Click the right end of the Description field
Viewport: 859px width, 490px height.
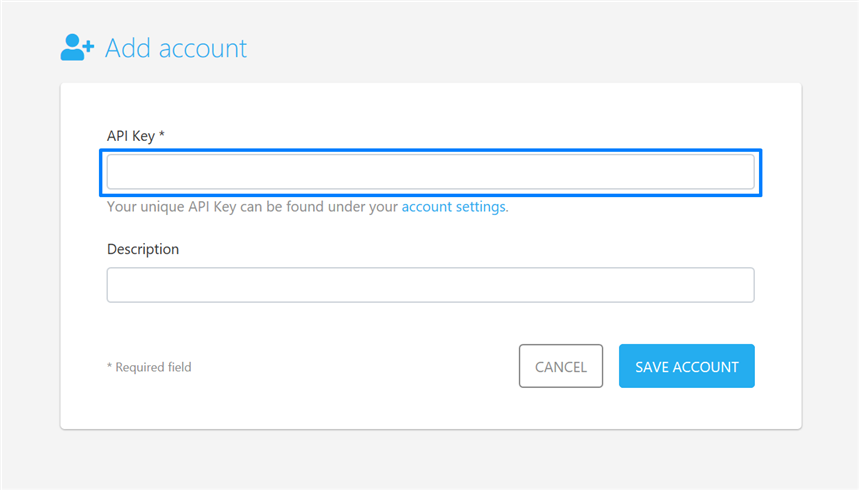[735, 285]
